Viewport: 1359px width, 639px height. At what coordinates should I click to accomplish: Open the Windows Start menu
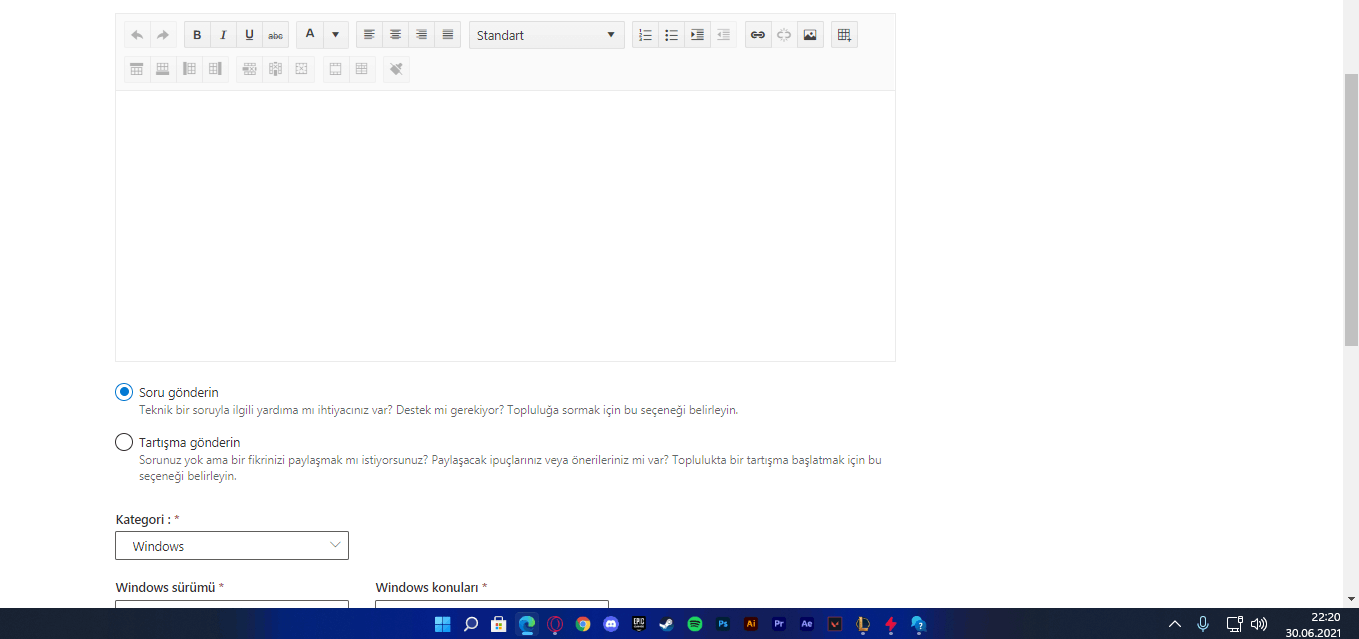tap(443, 624)
